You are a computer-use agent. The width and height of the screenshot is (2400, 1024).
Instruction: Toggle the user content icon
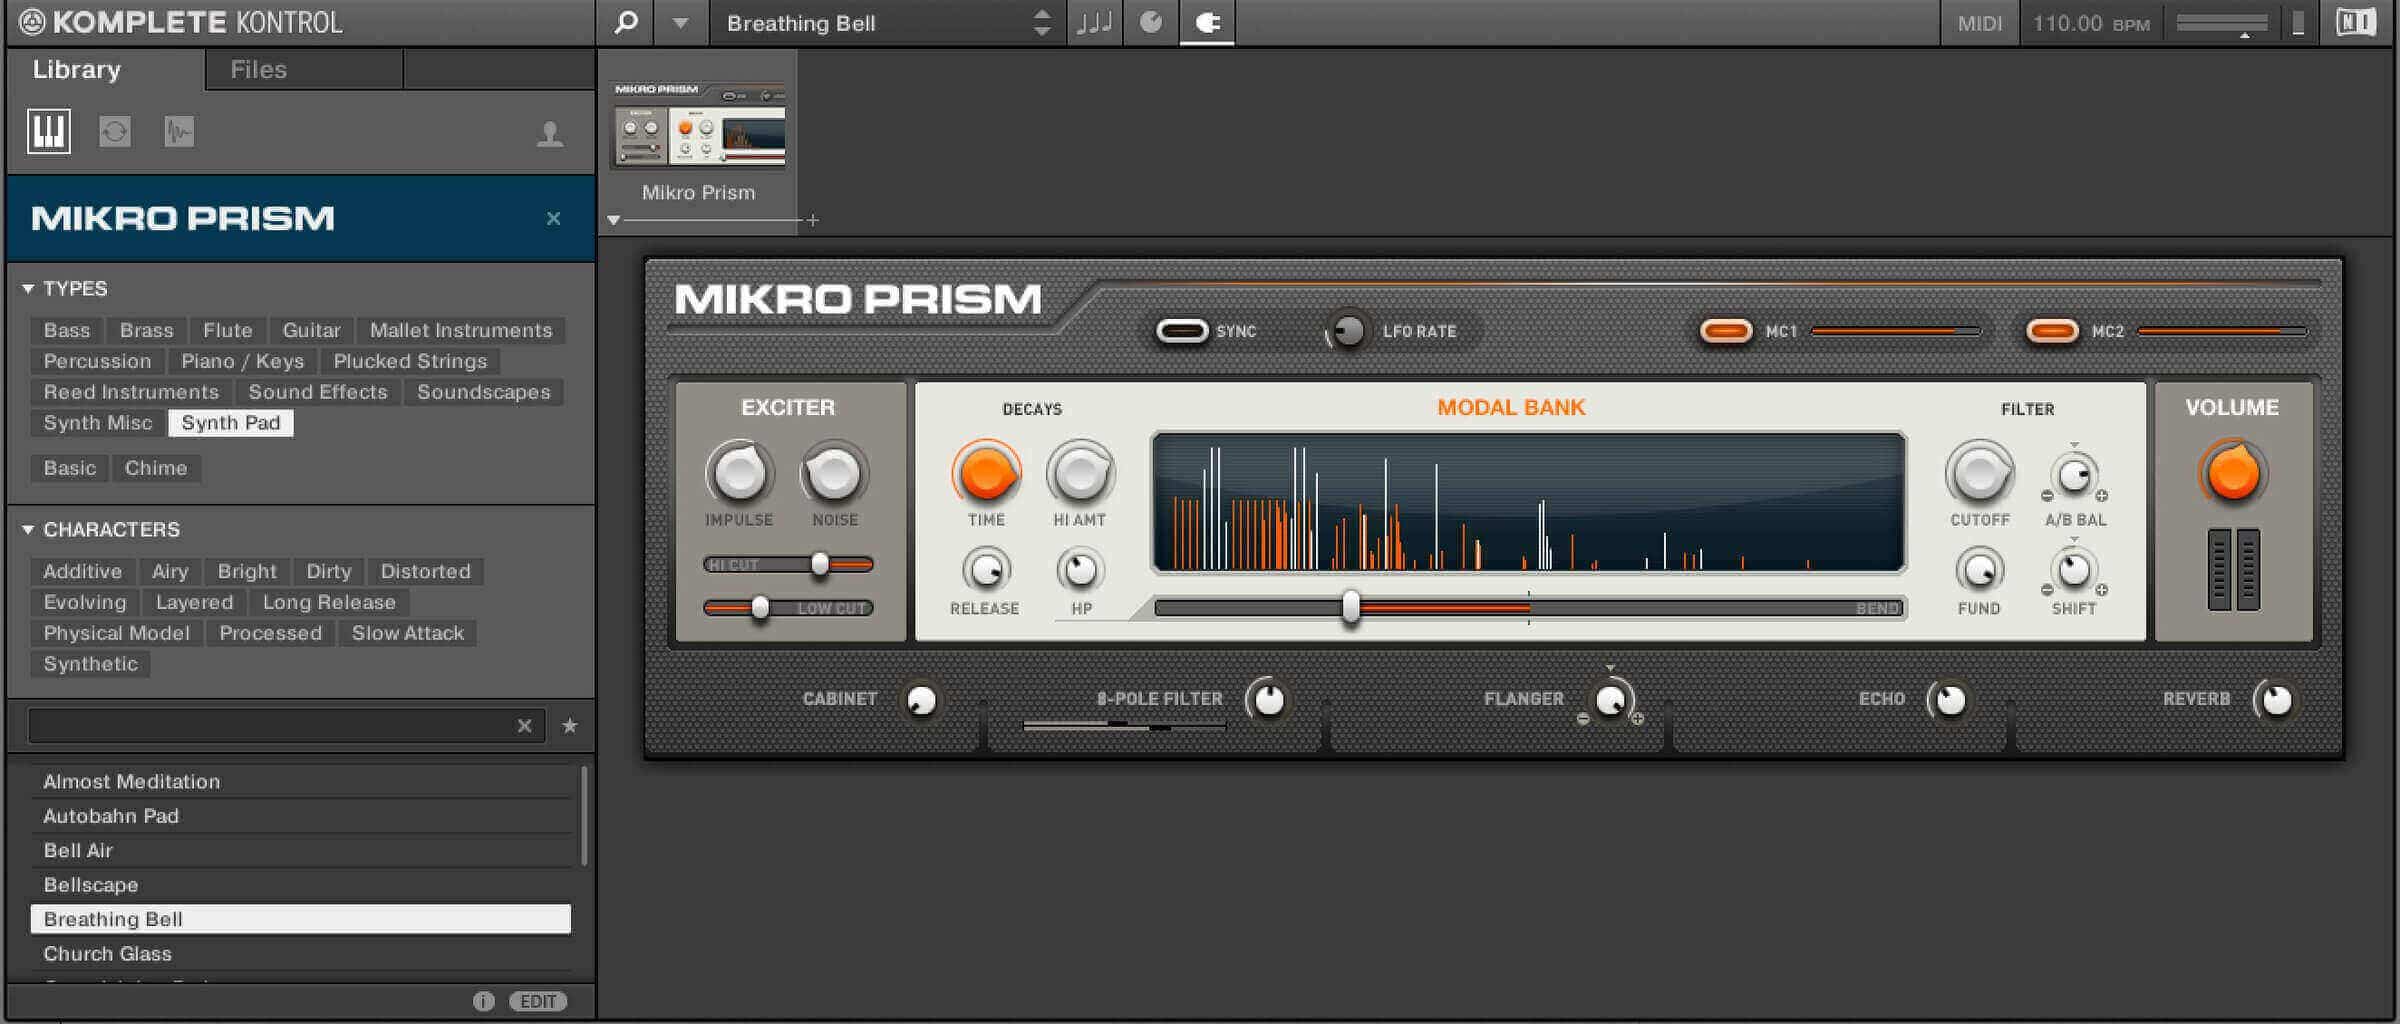pyautogui.click(x=549, y=133)
